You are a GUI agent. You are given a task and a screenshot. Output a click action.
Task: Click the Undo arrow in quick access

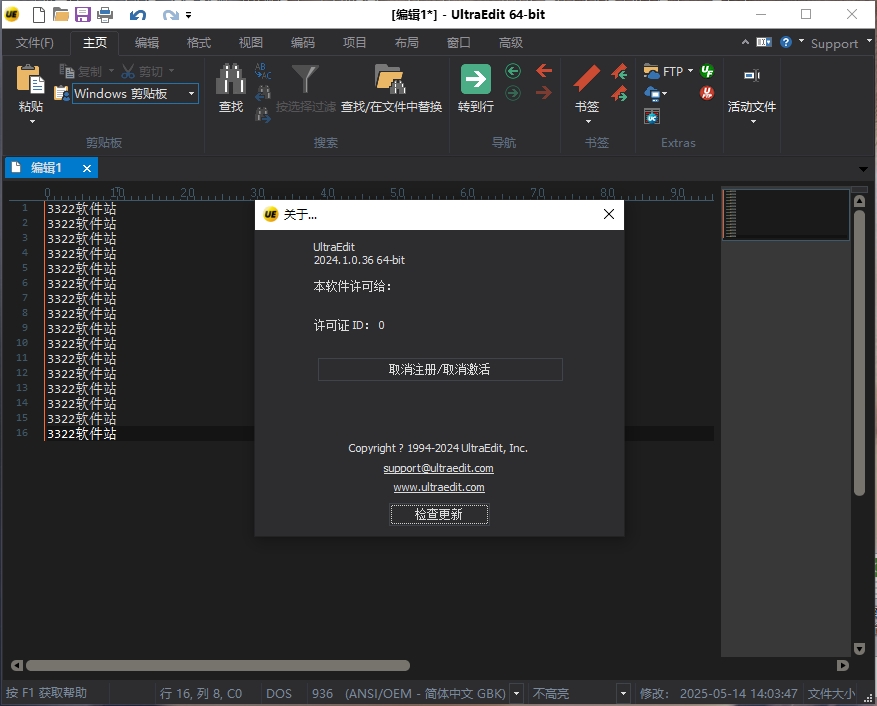point(138,15)
